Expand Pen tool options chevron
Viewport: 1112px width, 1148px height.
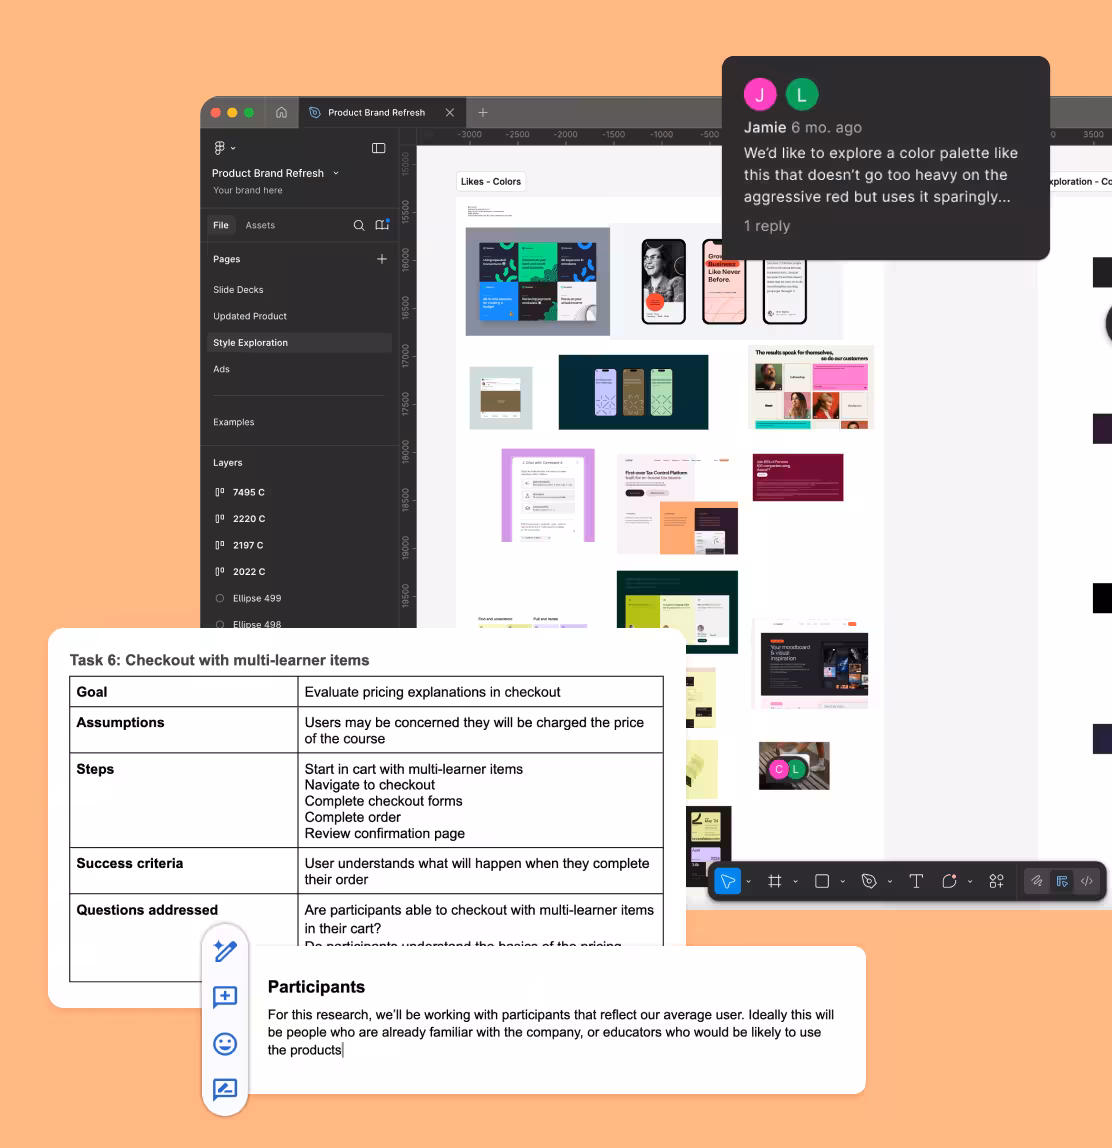(889, 882)
